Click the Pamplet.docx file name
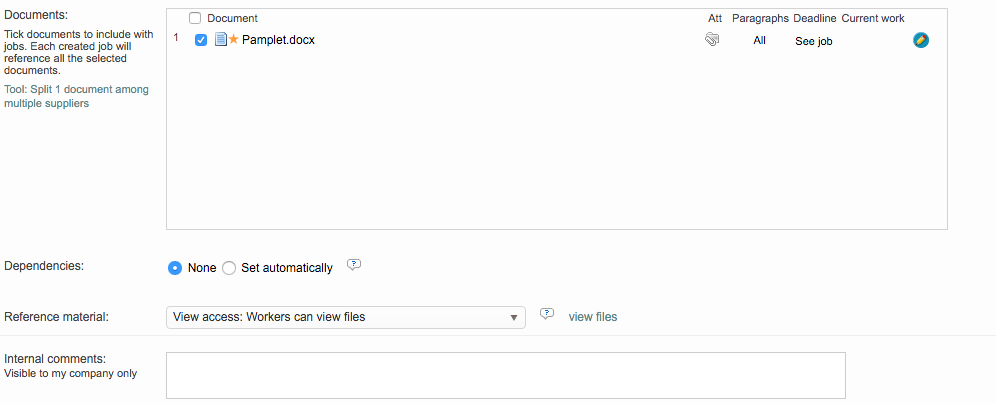The width and height of the screenshot is (996, 405). click(x=278, y=40)
